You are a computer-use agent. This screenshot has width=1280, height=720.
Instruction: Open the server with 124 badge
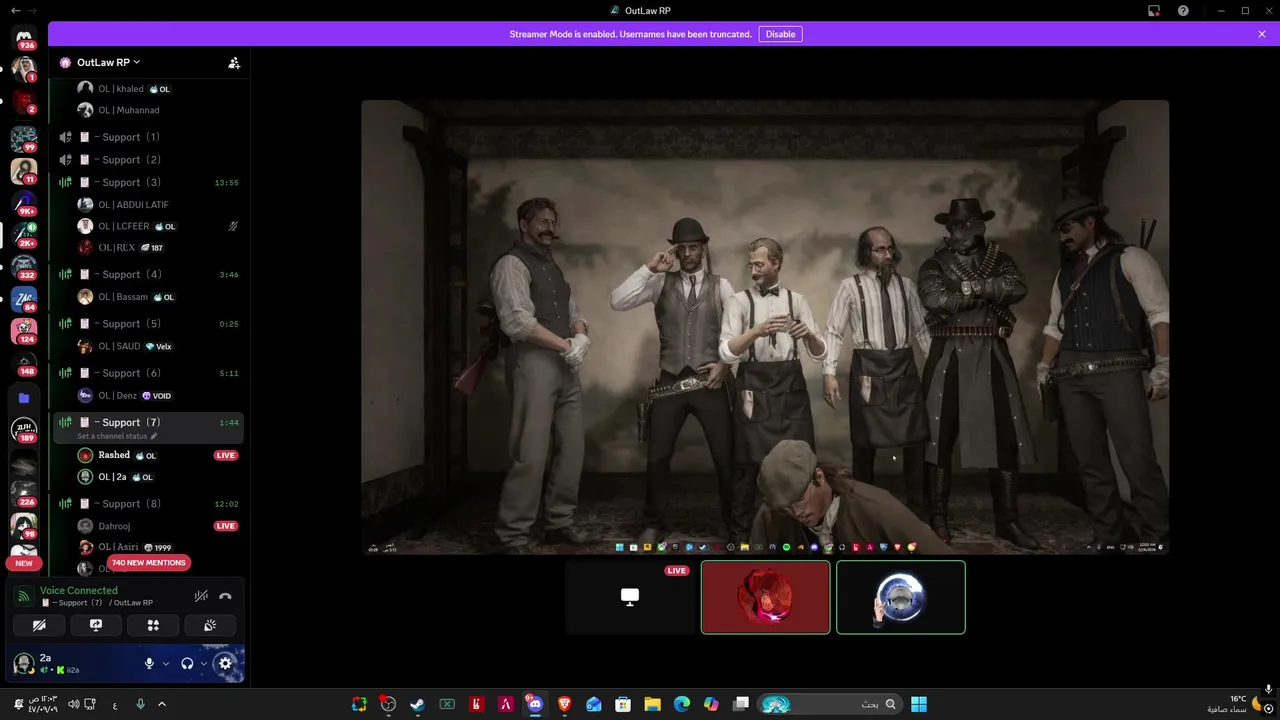[24, 331]
